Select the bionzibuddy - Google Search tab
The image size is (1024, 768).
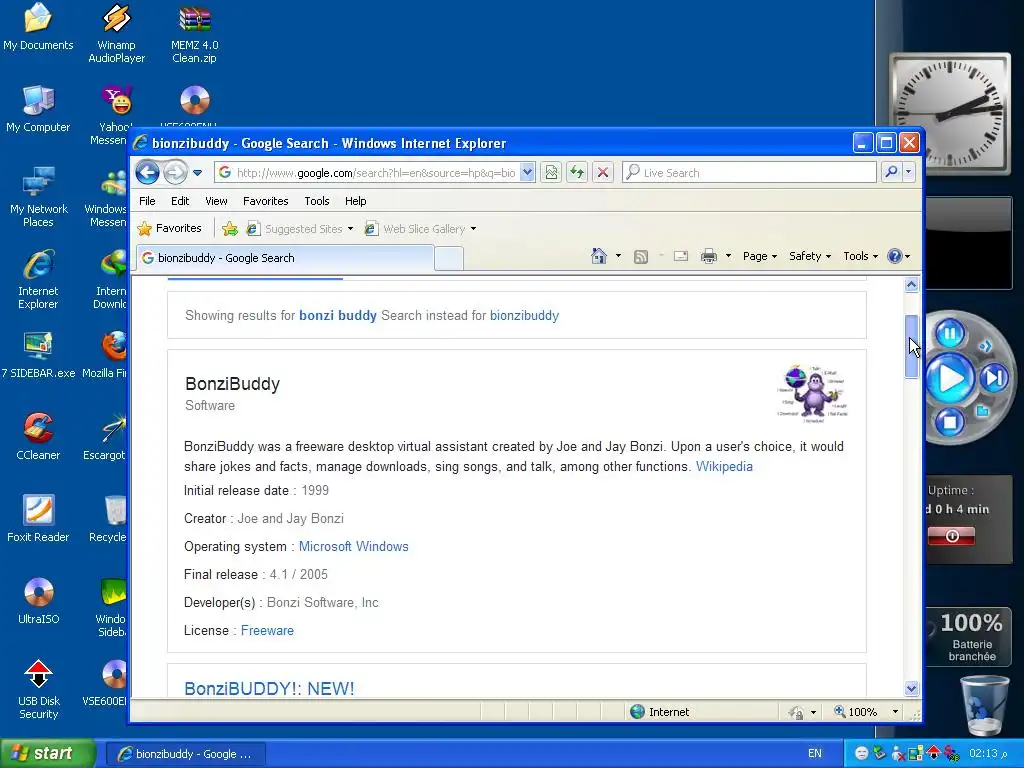(285, 258)
